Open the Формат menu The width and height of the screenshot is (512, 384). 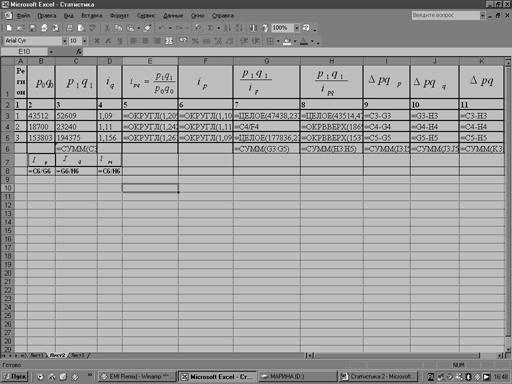119,16
